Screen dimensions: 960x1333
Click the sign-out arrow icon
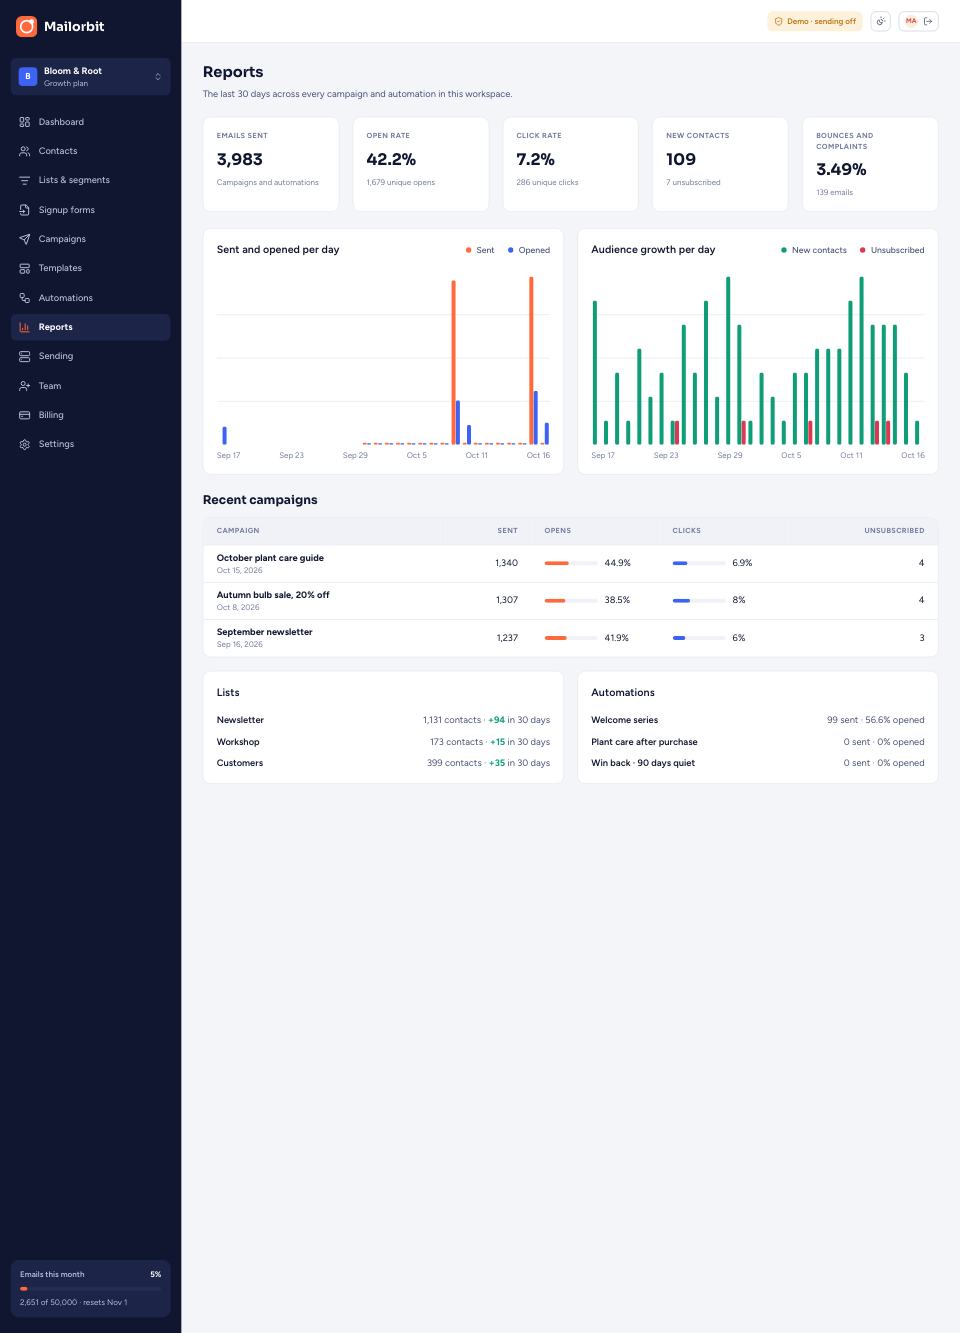pyautogui.click(x=928, y=21)
